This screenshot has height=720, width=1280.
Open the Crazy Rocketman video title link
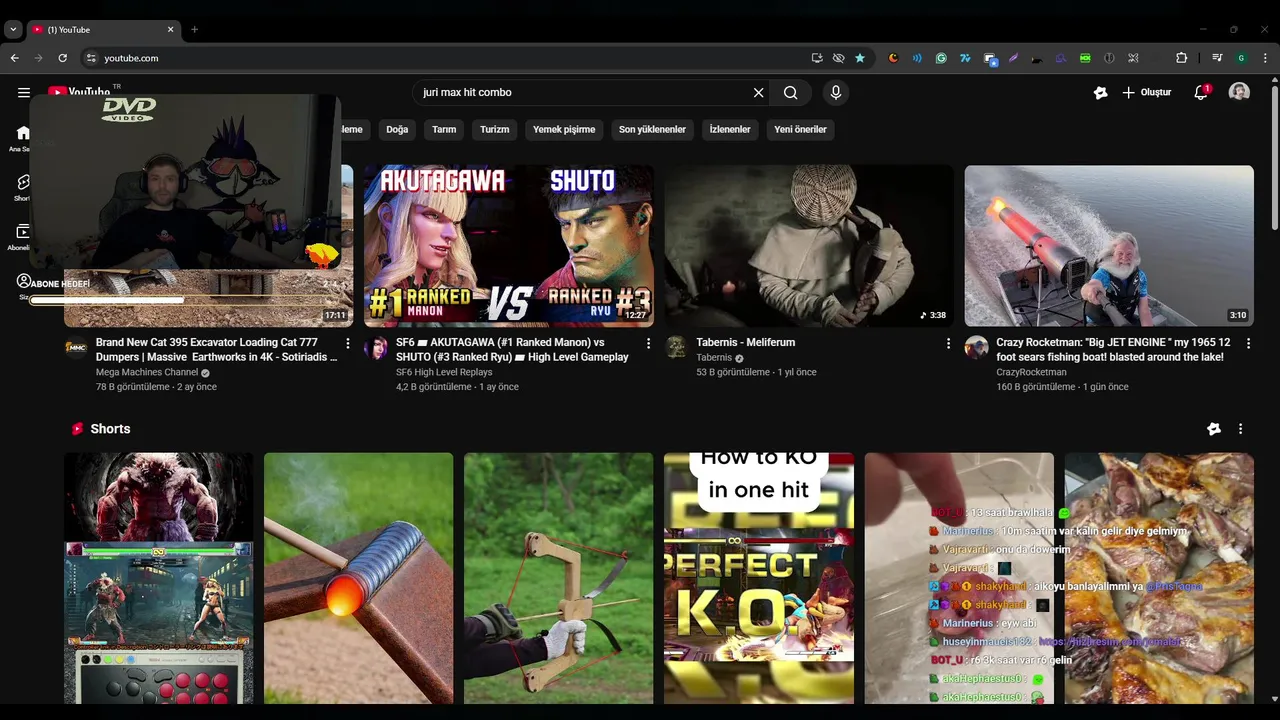pos(1113,349)
